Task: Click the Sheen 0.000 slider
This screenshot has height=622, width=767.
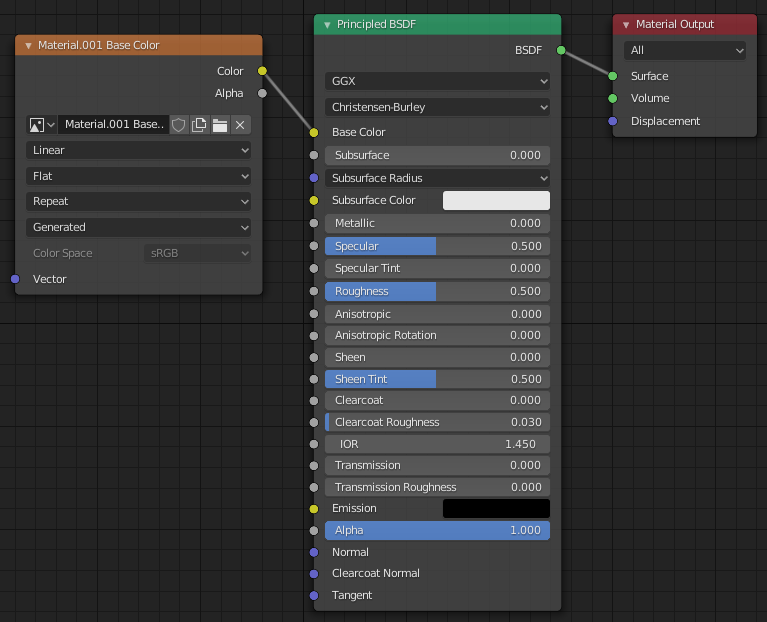Action: (437, 357)
